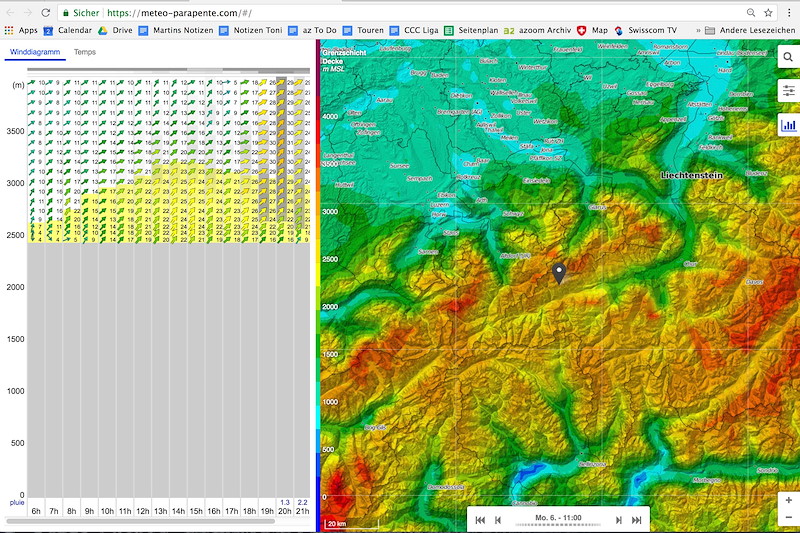Zoom in on the map
The width and height of the screenshot is (800, 533).
tap(788, 500)
